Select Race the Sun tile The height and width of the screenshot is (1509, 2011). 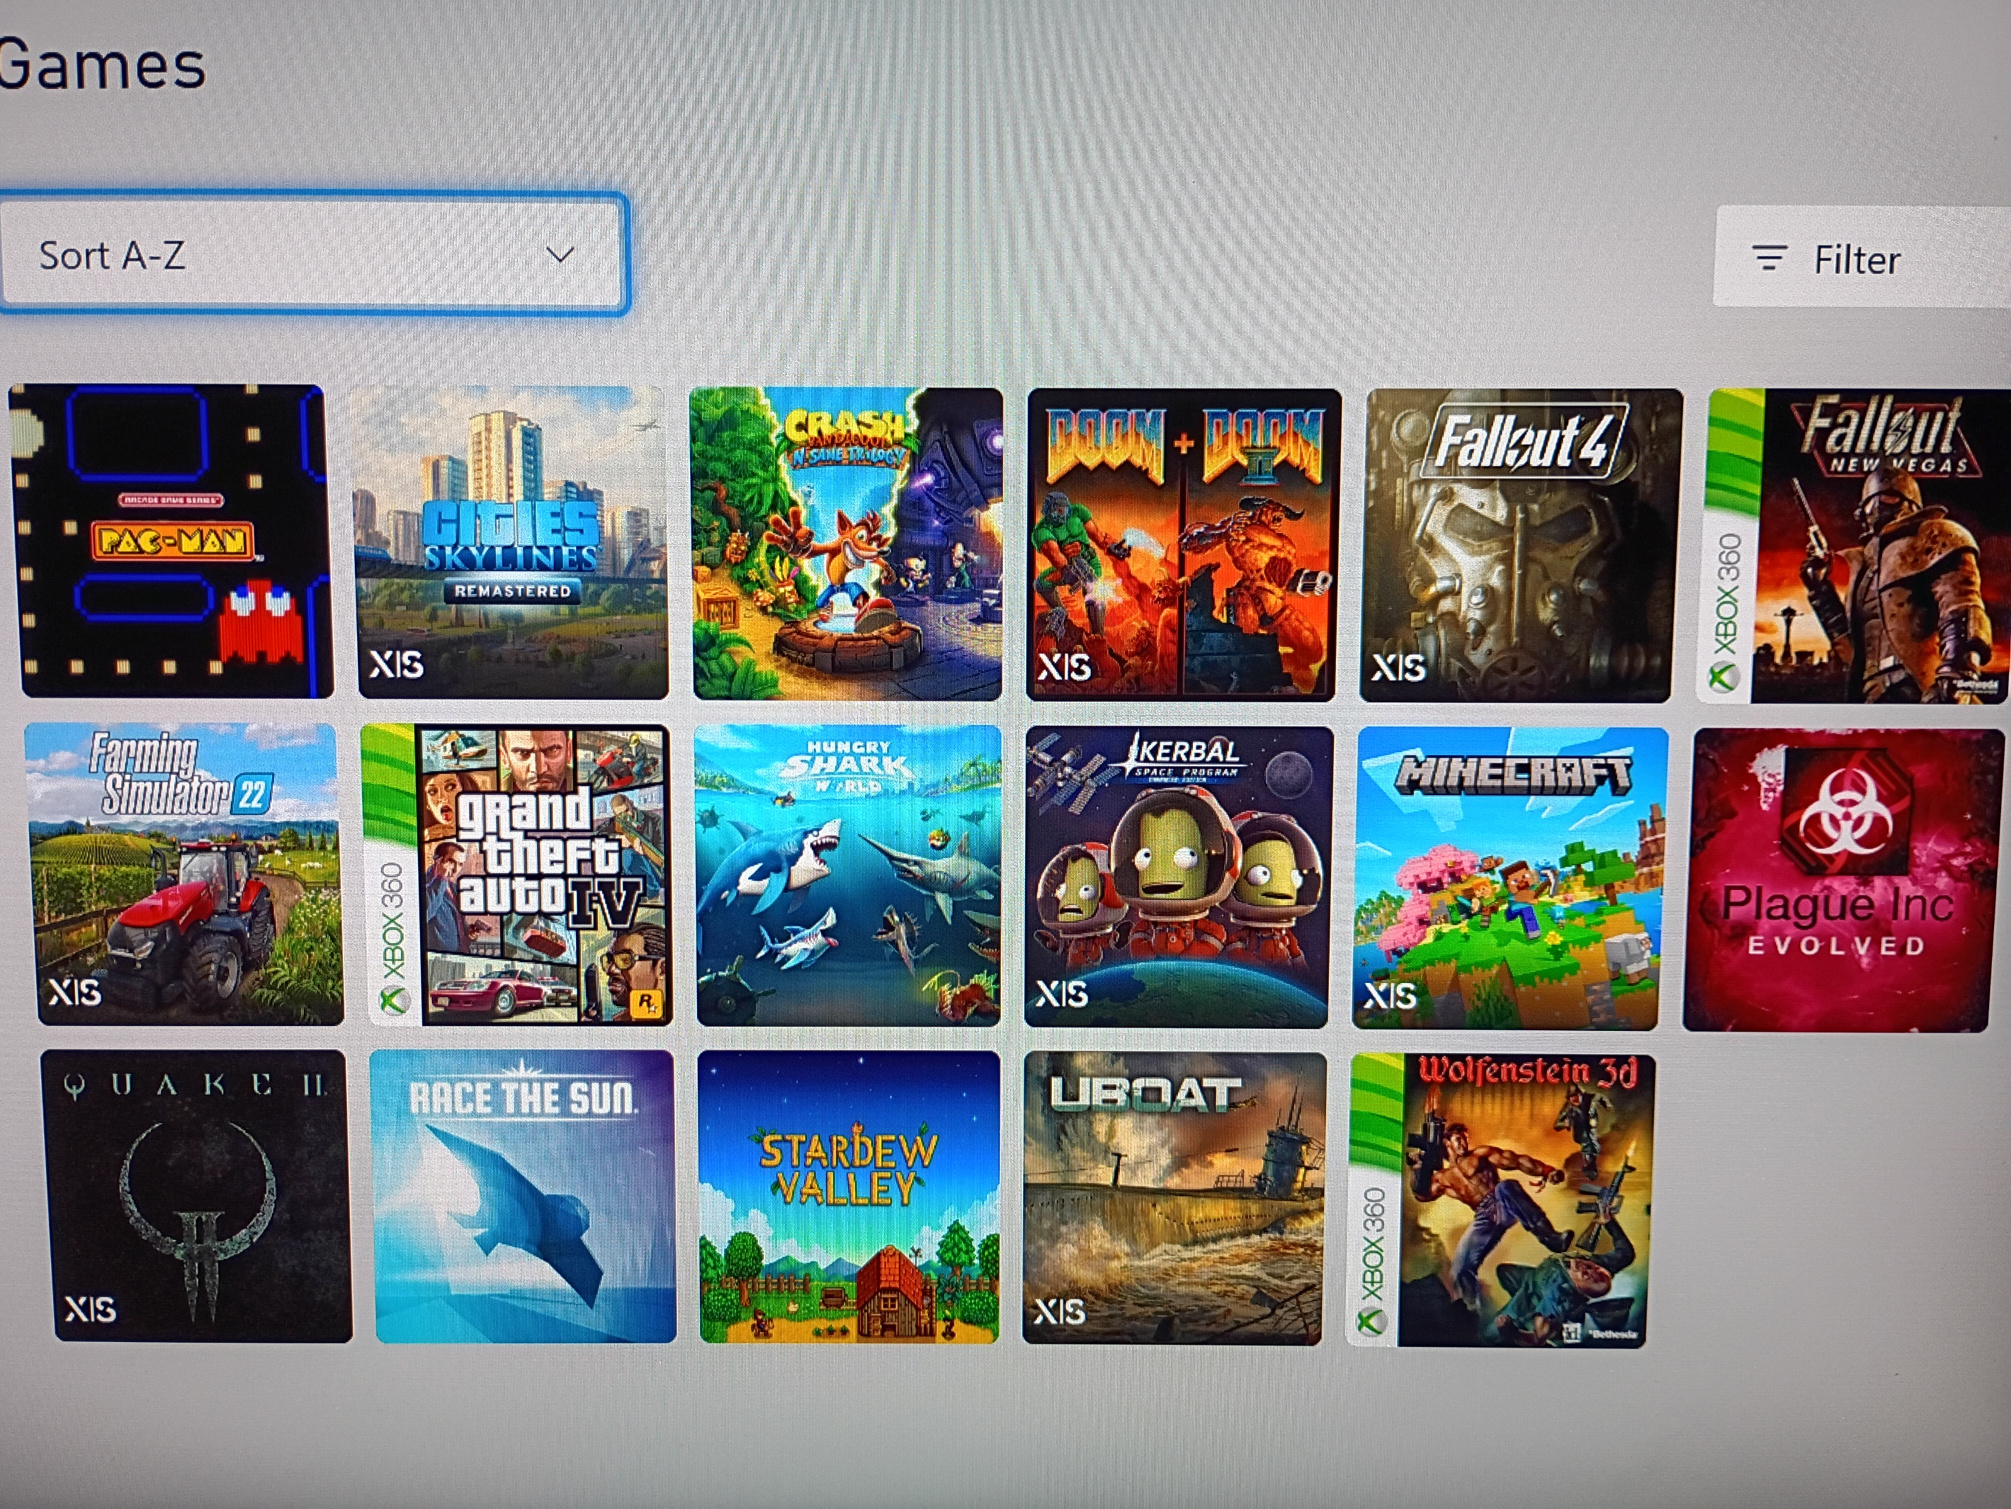point(524,1196)
